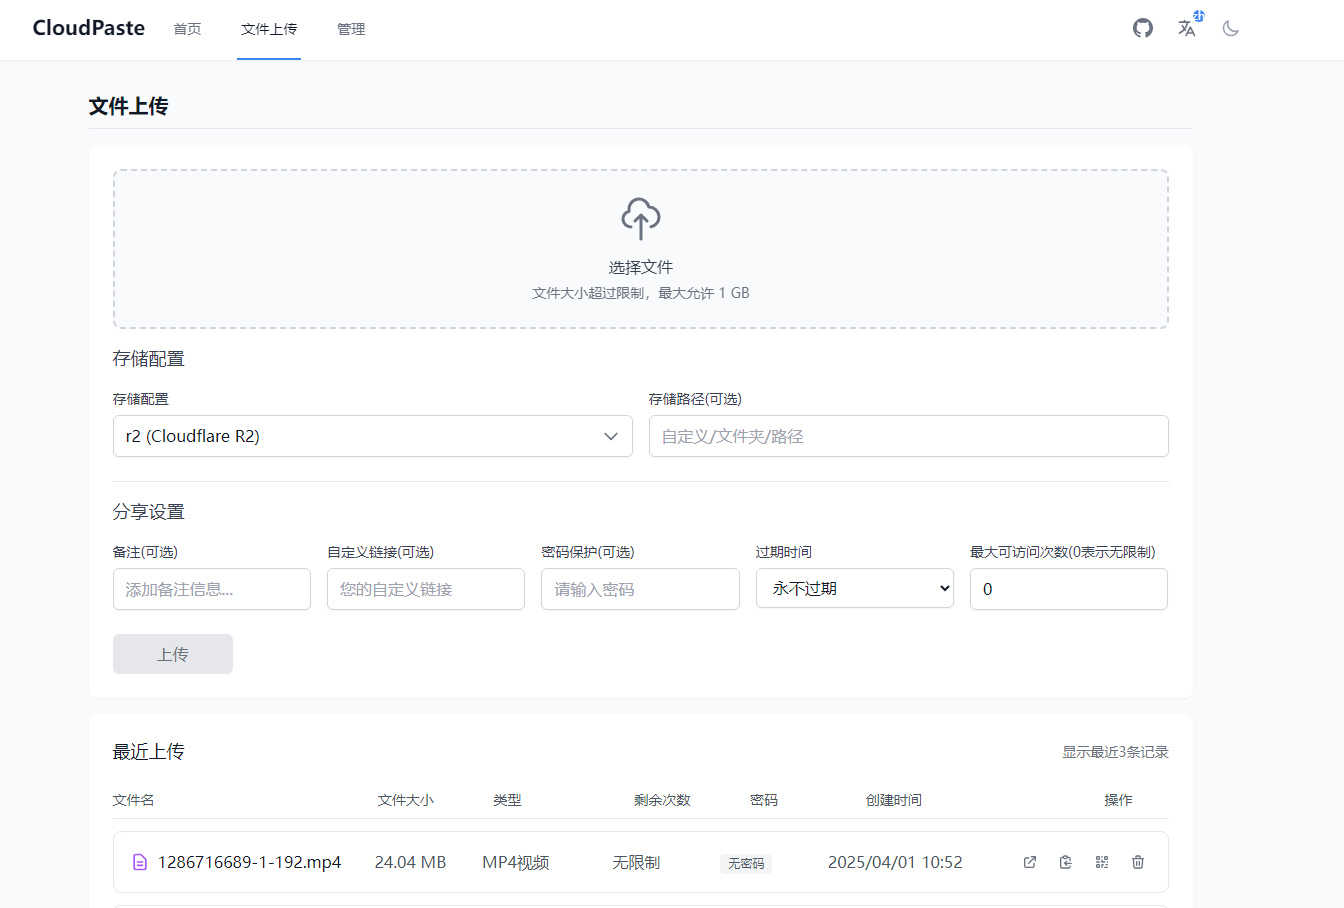Image resolution: width=1344 pixels, height=908 pixels.
Task: Click the 存储路径 input field
Action: [909, 436]
